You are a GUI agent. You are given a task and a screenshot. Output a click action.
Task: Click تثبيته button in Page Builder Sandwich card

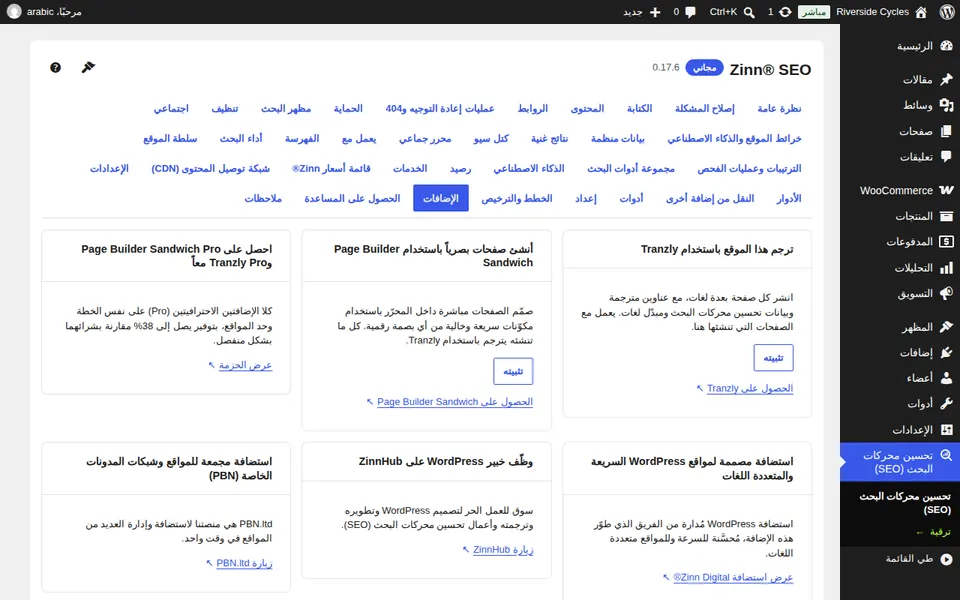[513, 372]
